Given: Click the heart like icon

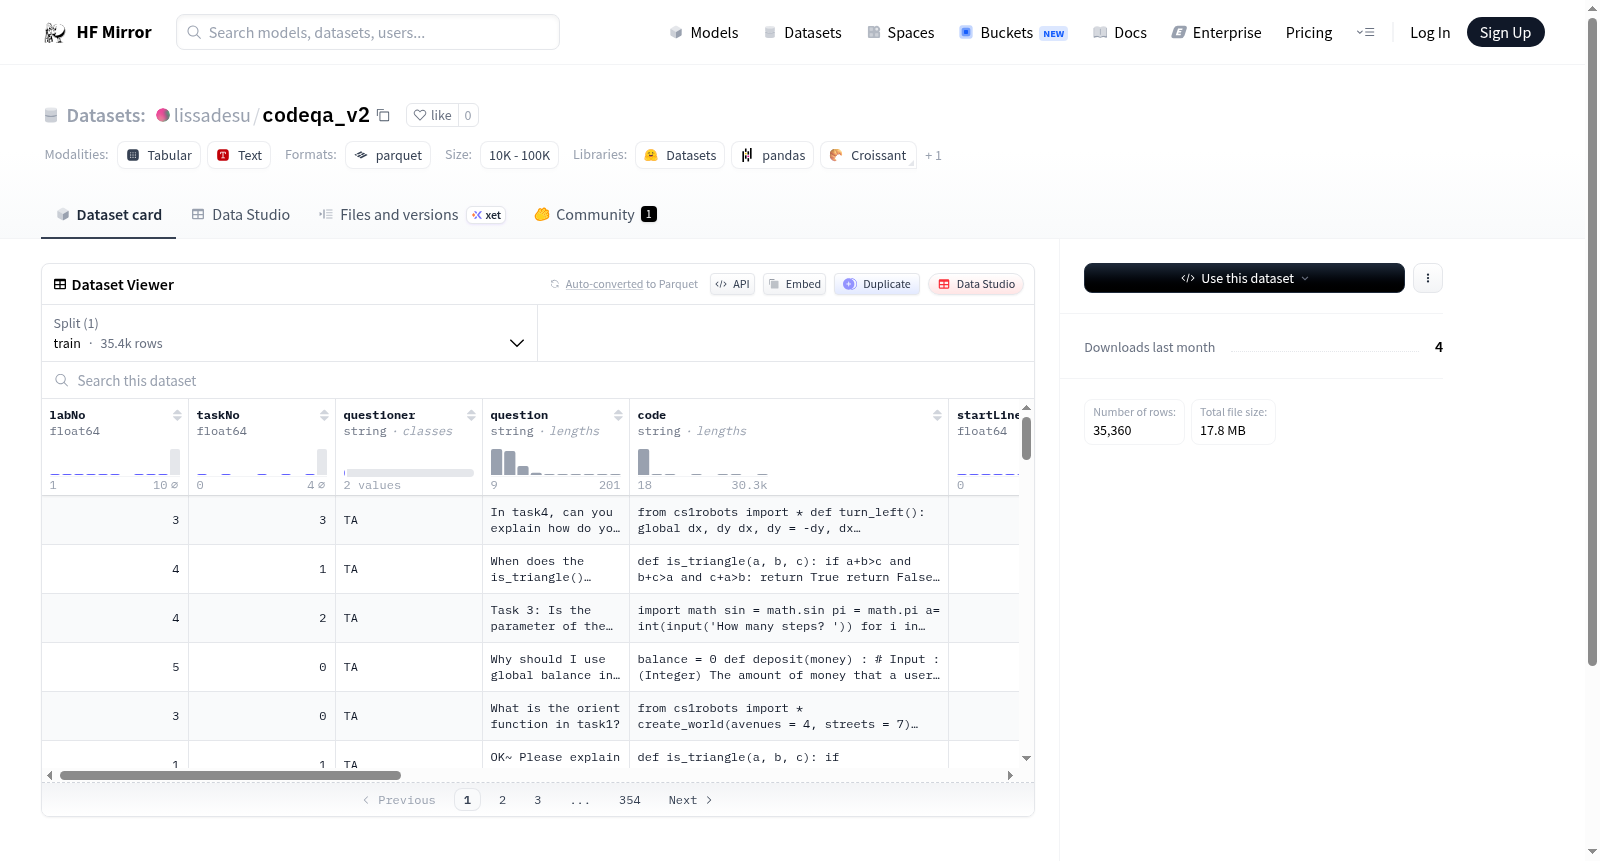Looking at the screenshot, I should (420, 115).
